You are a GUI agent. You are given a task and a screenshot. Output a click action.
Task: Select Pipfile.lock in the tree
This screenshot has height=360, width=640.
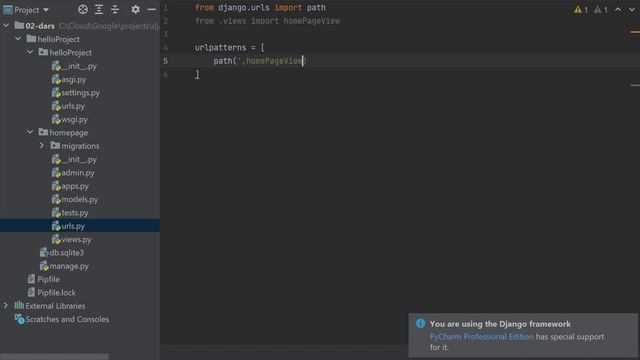click(x=52, y=293)
